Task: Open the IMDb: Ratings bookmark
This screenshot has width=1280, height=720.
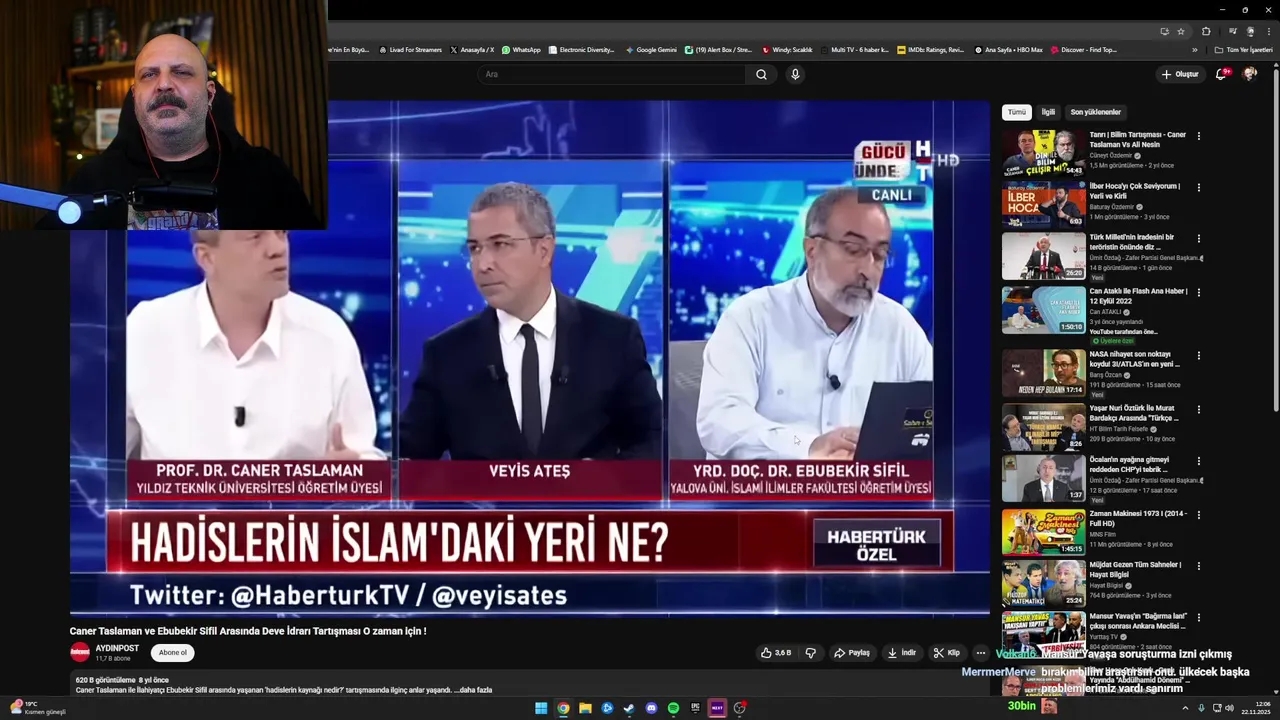Action: click(x=931, y=49)
